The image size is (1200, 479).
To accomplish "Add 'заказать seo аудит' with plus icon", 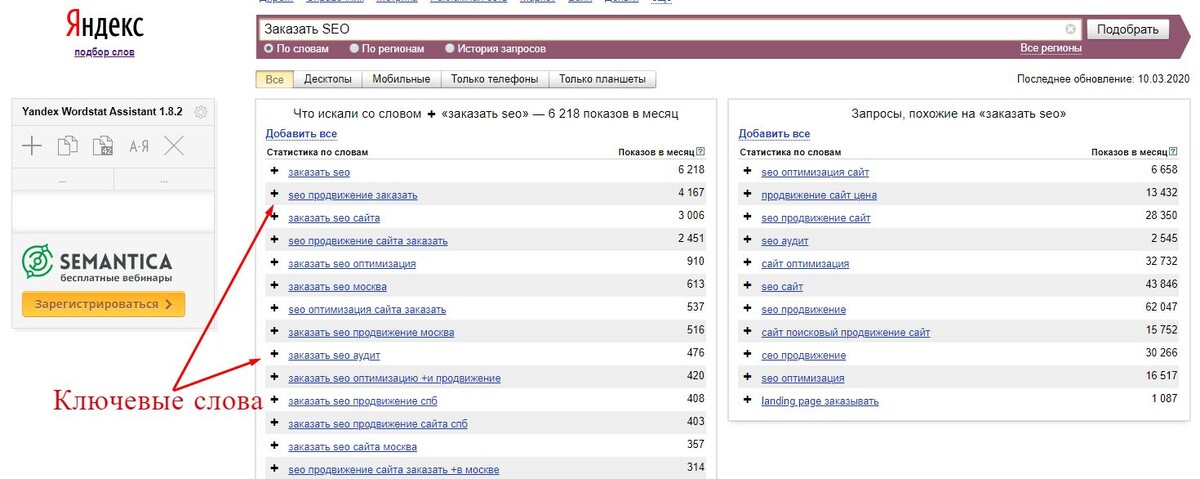I will pos(274,355).
